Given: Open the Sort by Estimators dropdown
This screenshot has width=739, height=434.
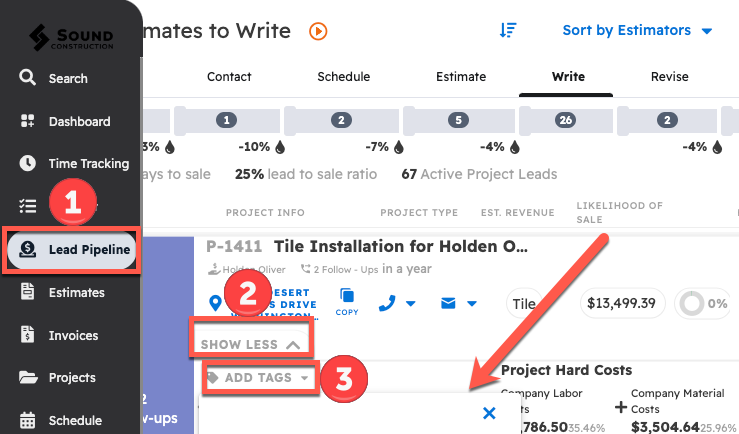Looking at the screenshot, I should (x=637, y=30).
